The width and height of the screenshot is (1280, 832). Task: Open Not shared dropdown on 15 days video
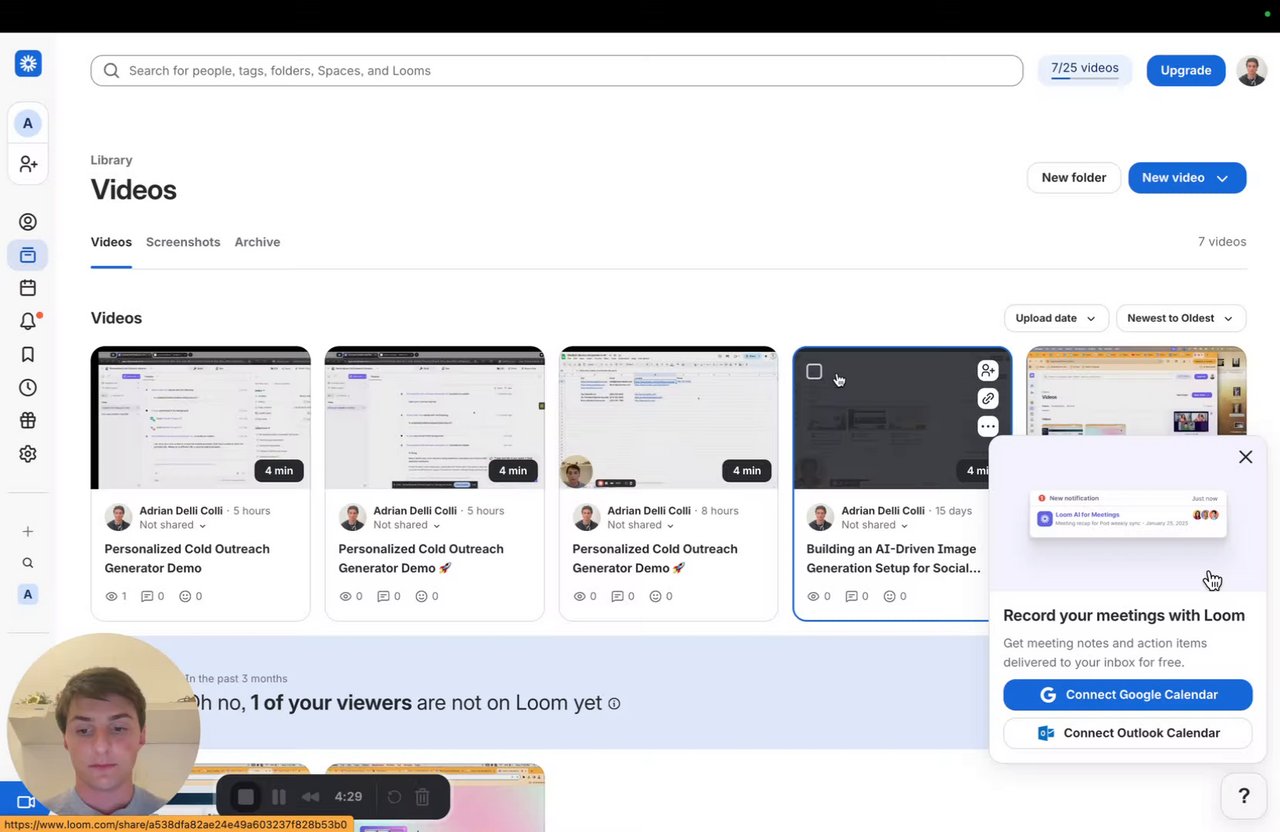[877, 525]
